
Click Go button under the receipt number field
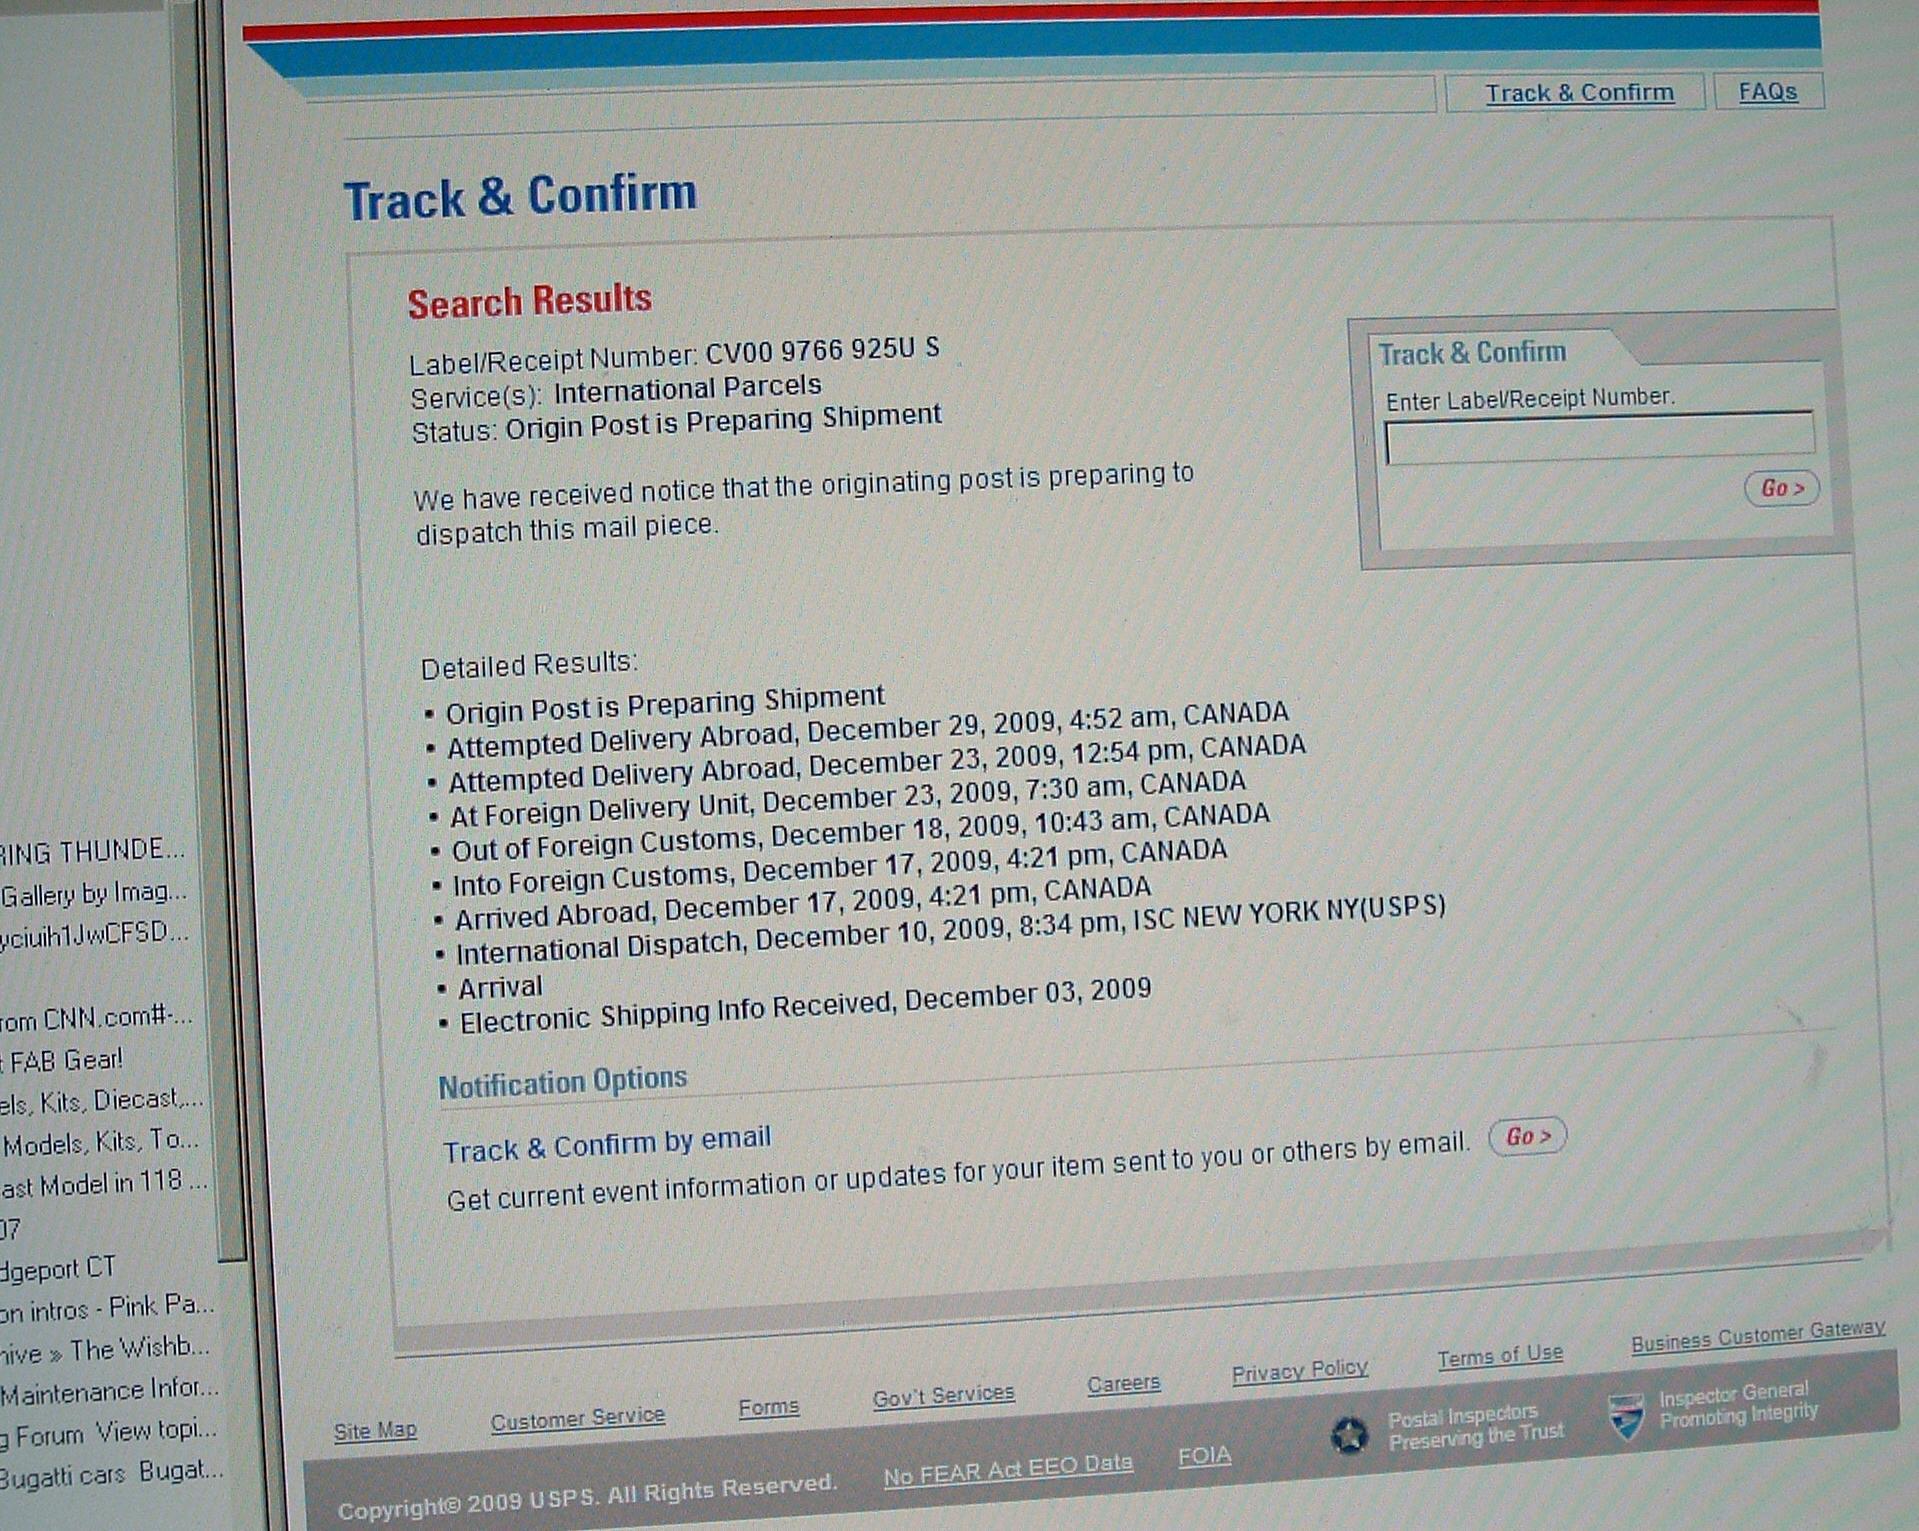pyautogui.click(x=1781, y=488)
